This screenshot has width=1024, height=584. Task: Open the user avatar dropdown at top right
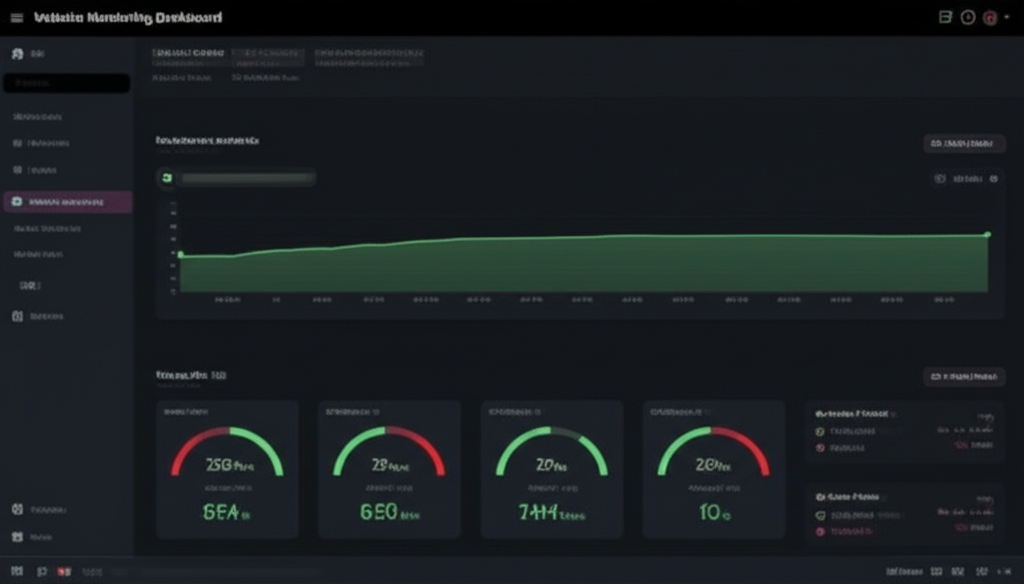coord(990,16)
